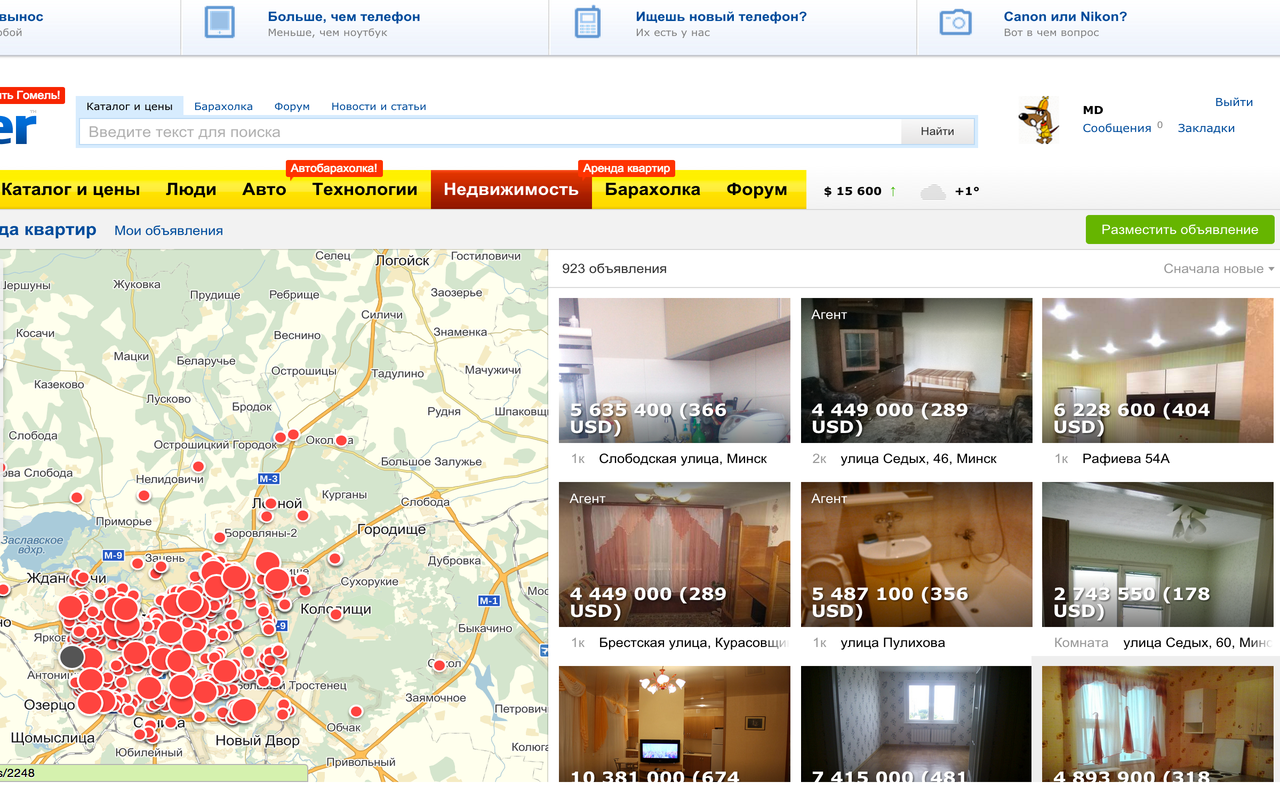Switch to the "Каталог и цены" search tab

pos(129,106)
